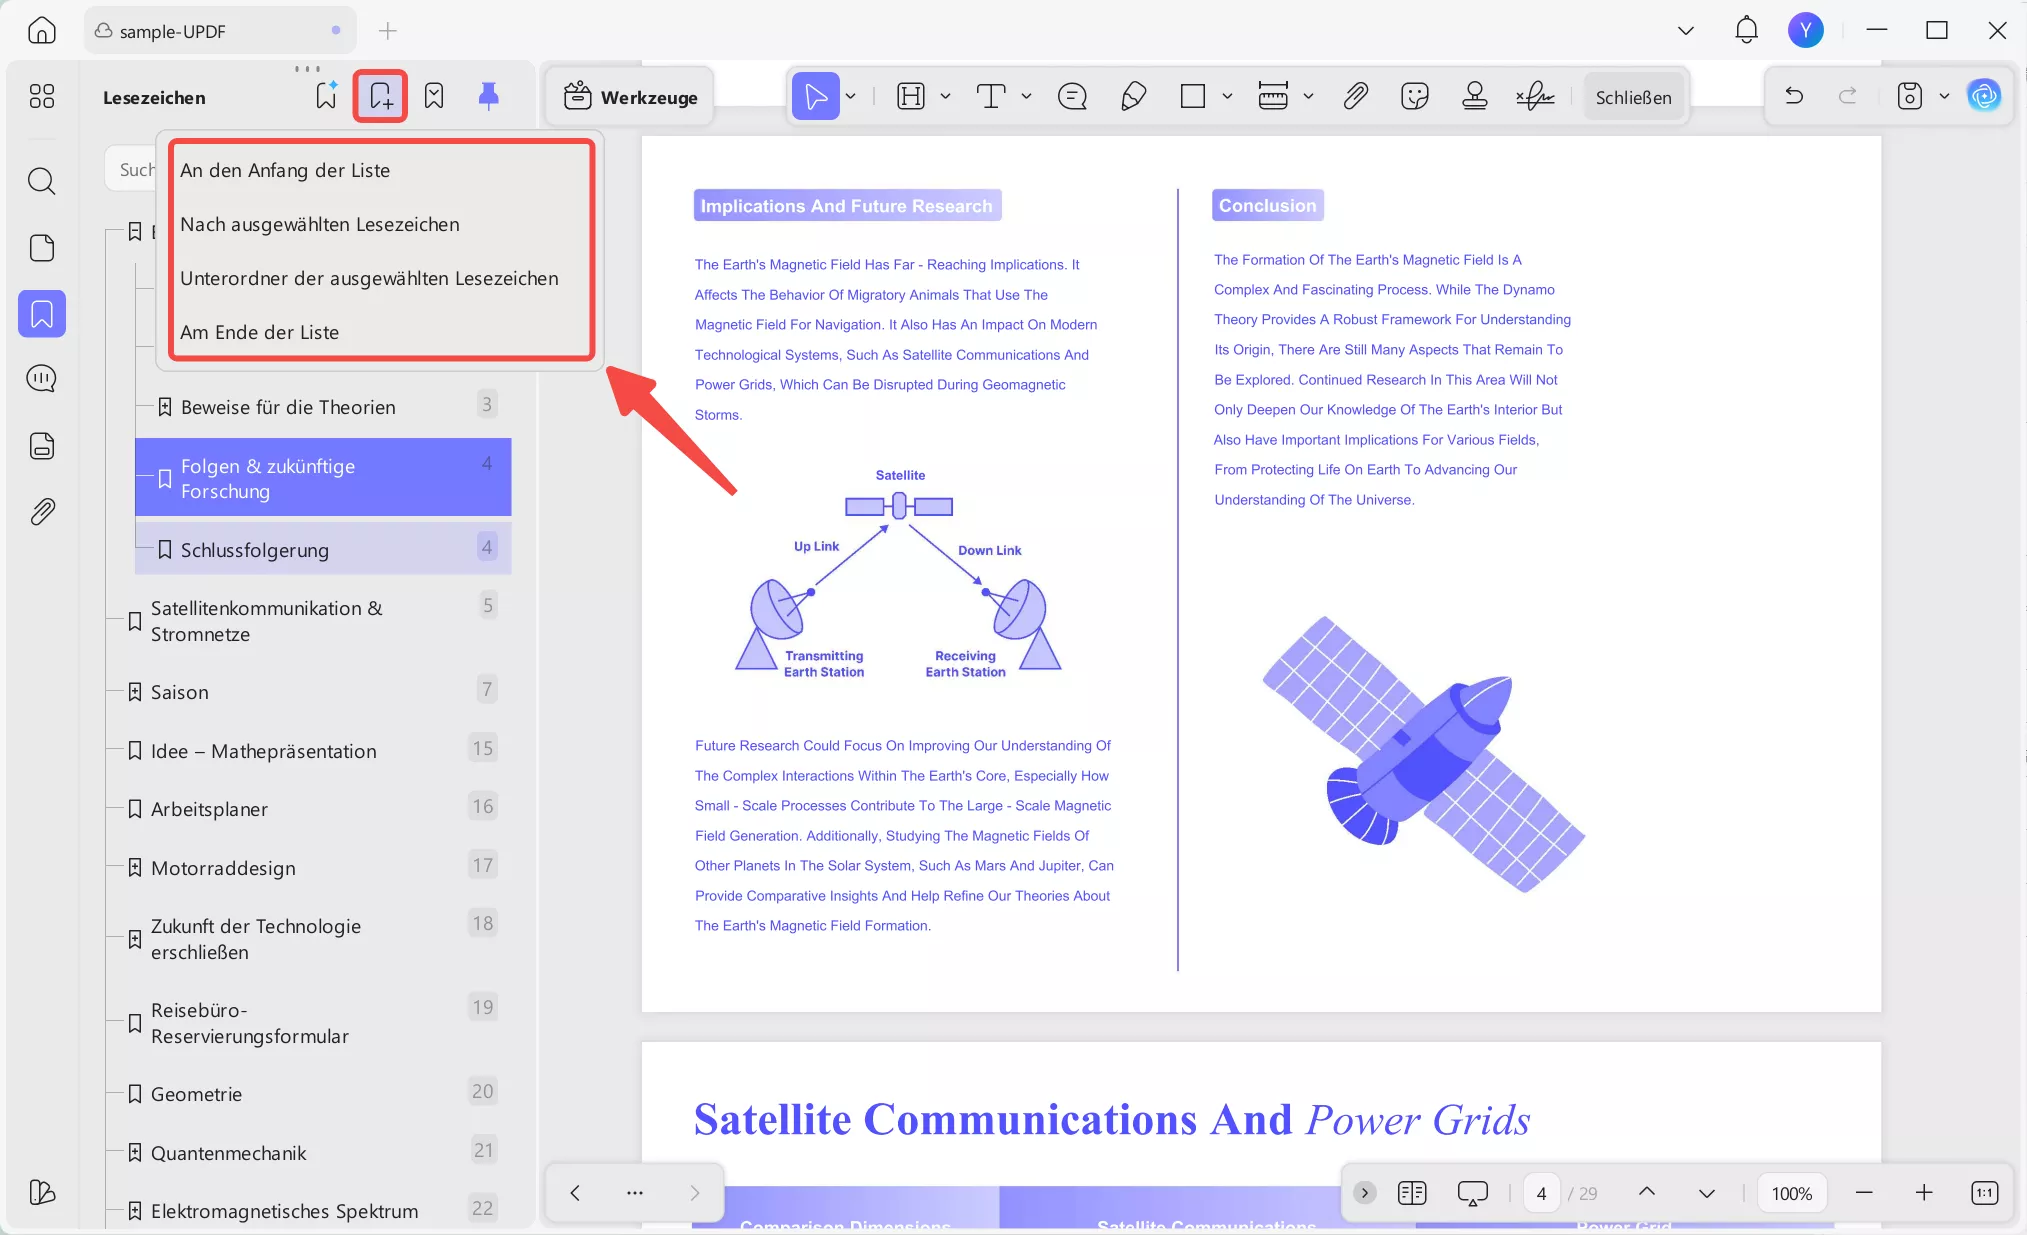Select the Schlussfolgerung bookmark
2027x1235 pixels.
coord(255,550)
